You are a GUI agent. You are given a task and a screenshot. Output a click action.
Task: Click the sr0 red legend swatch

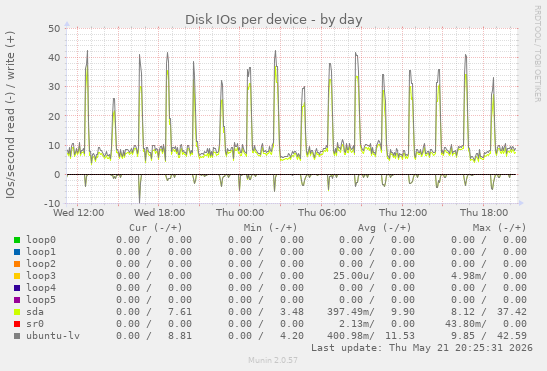point(17,324)
